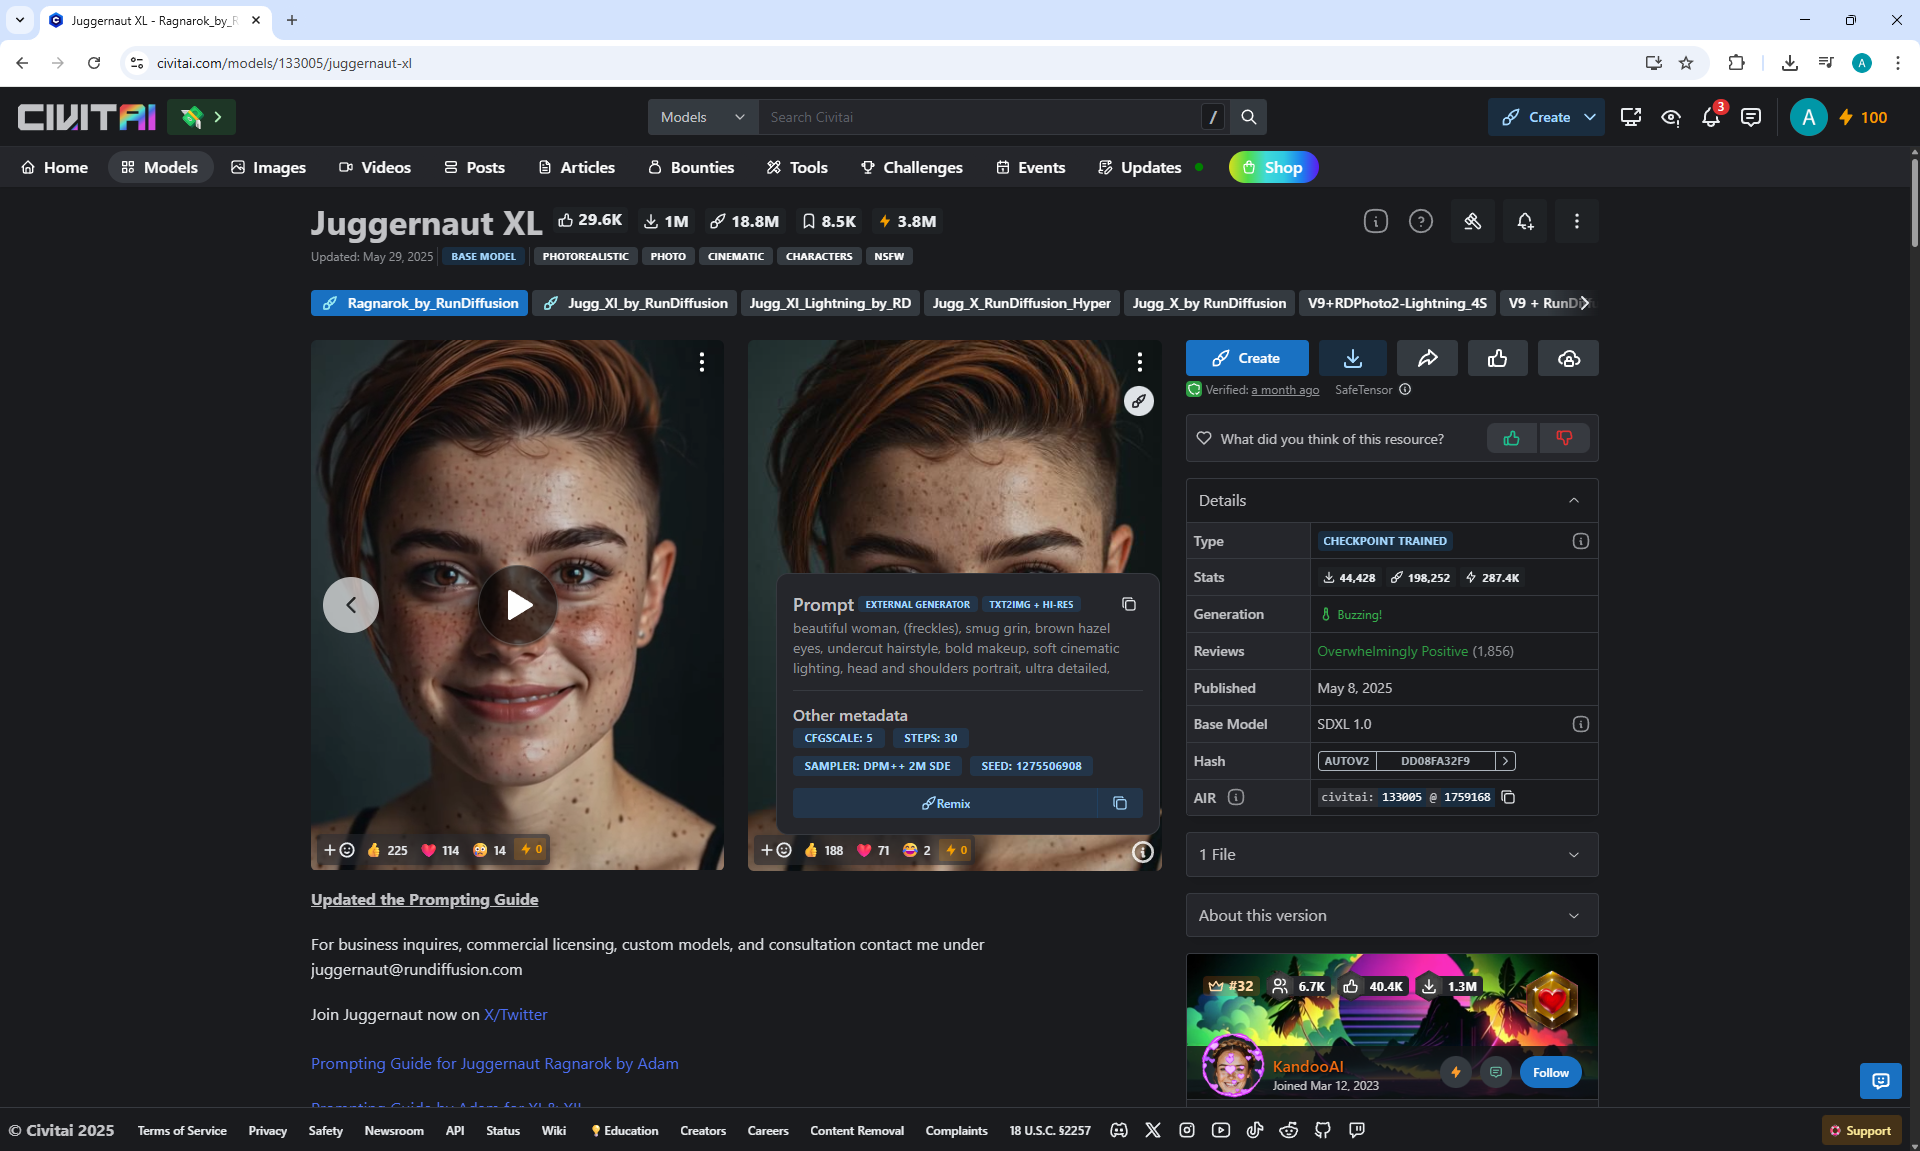Click the copy prompt icon

(1129, 604)
